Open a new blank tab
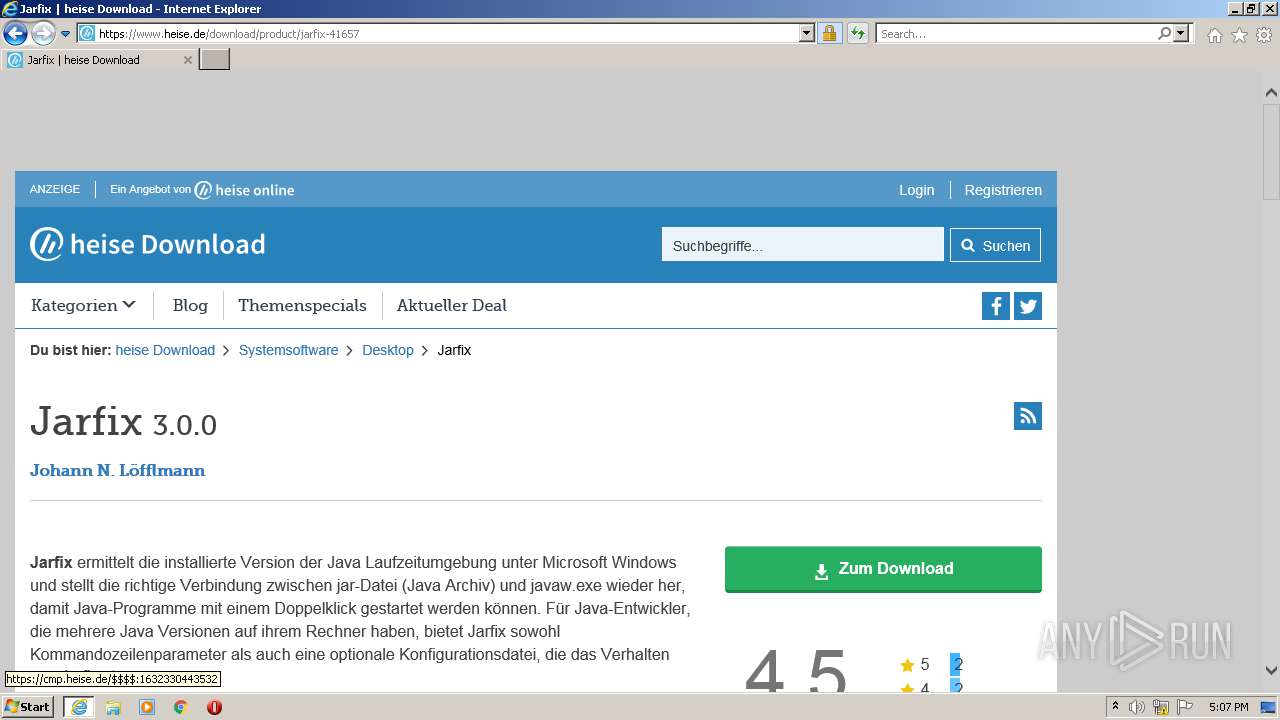Viewport: 1280px width, 720px height. point(215,60)
